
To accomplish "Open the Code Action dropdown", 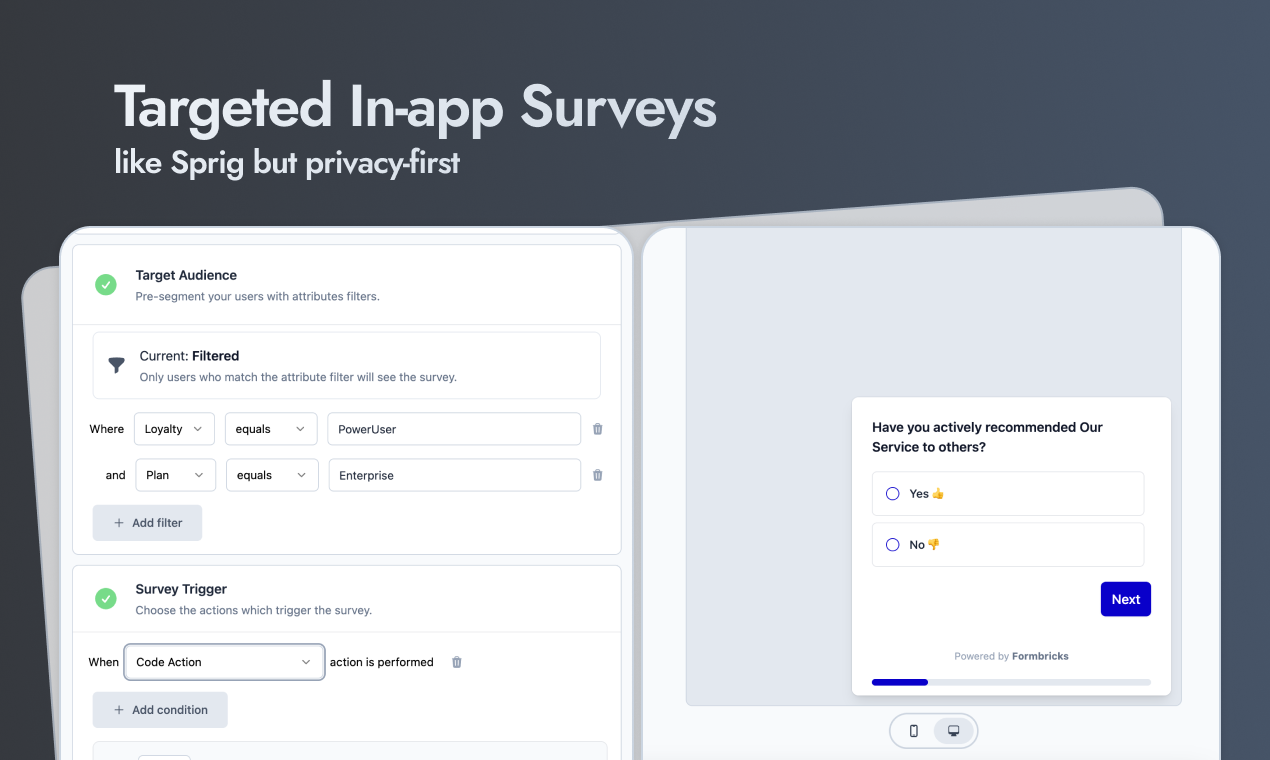I will (224, 662).
